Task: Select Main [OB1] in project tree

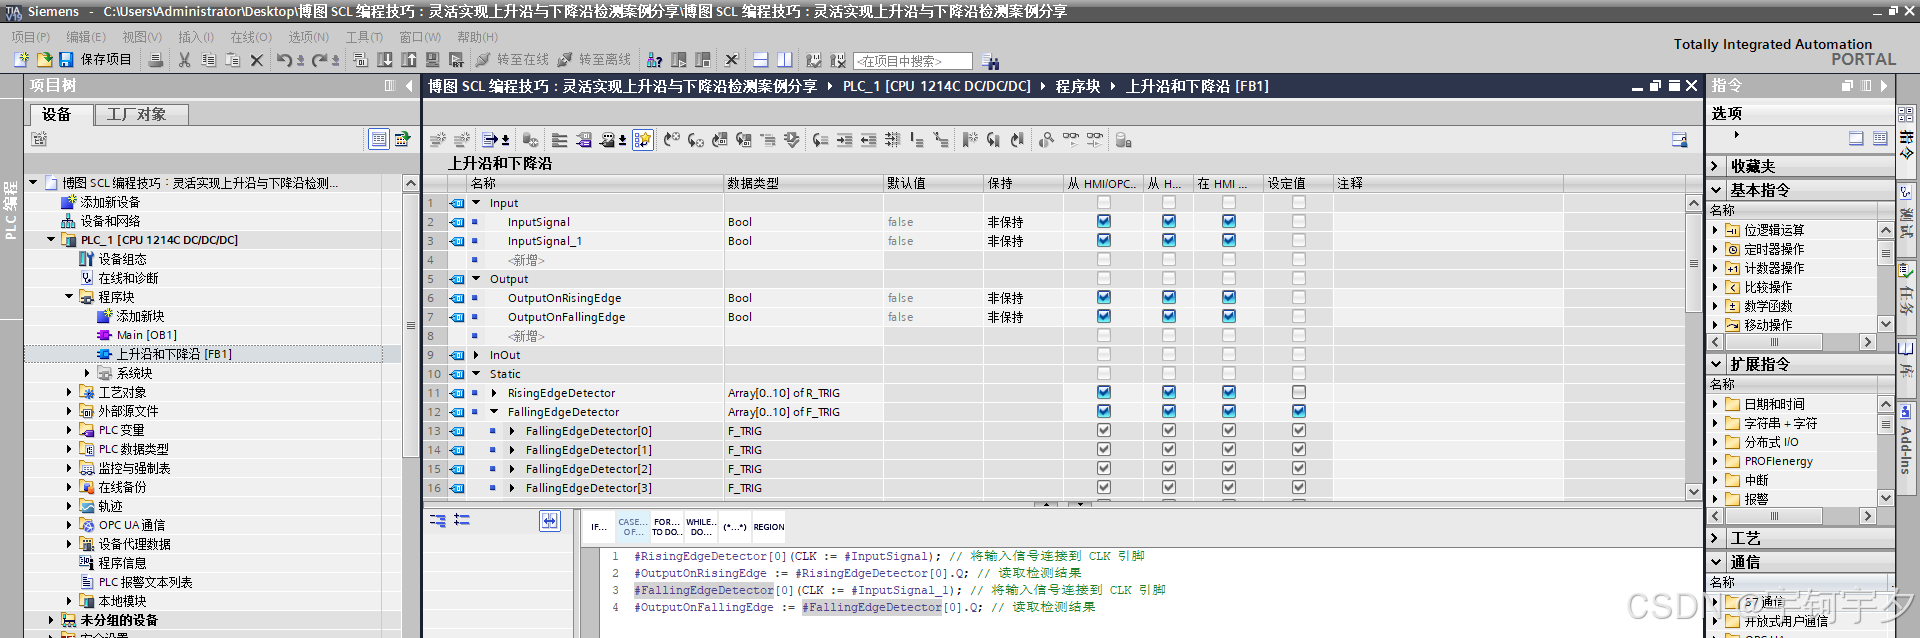Action: [x=146, y=335]
